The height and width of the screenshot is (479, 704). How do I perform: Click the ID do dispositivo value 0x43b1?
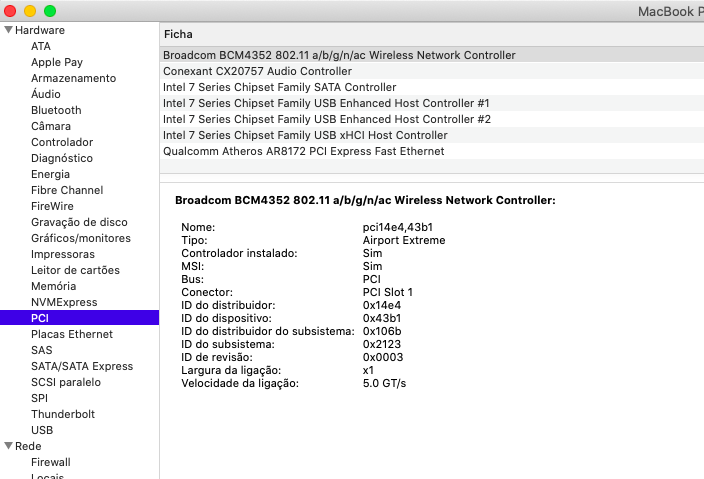382,318
